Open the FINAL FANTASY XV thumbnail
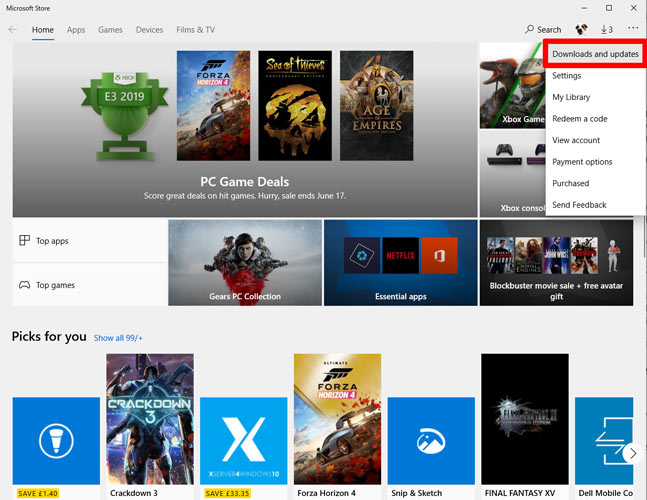Image resolution: width=647 pixels, height=500 pixels. [x=525, y=419]
